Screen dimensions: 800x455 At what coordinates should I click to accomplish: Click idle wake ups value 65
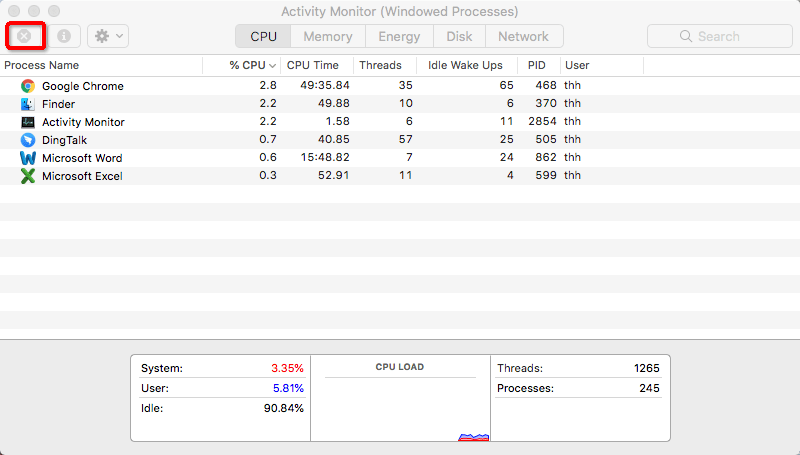point(507,85)
